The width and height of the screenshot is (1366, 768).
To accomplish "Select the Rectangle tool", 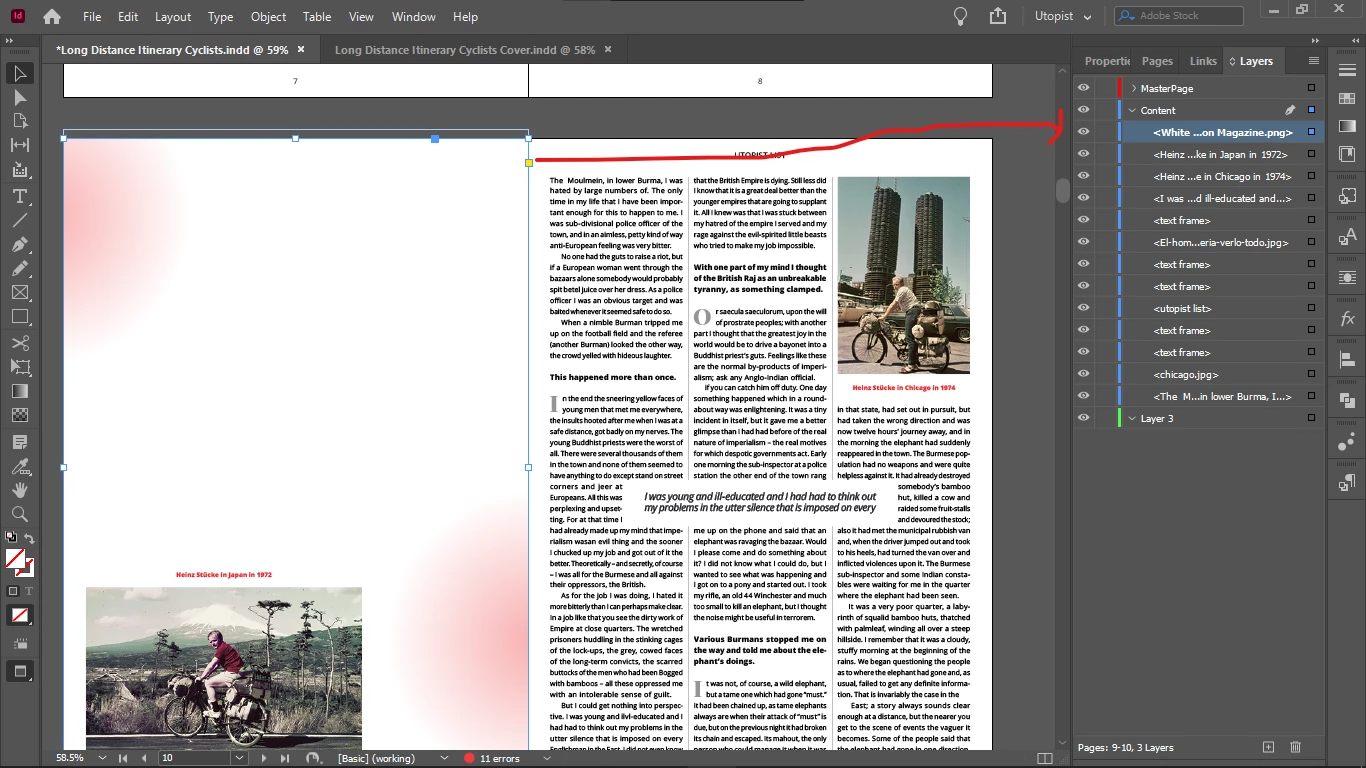I will point(19,317).
